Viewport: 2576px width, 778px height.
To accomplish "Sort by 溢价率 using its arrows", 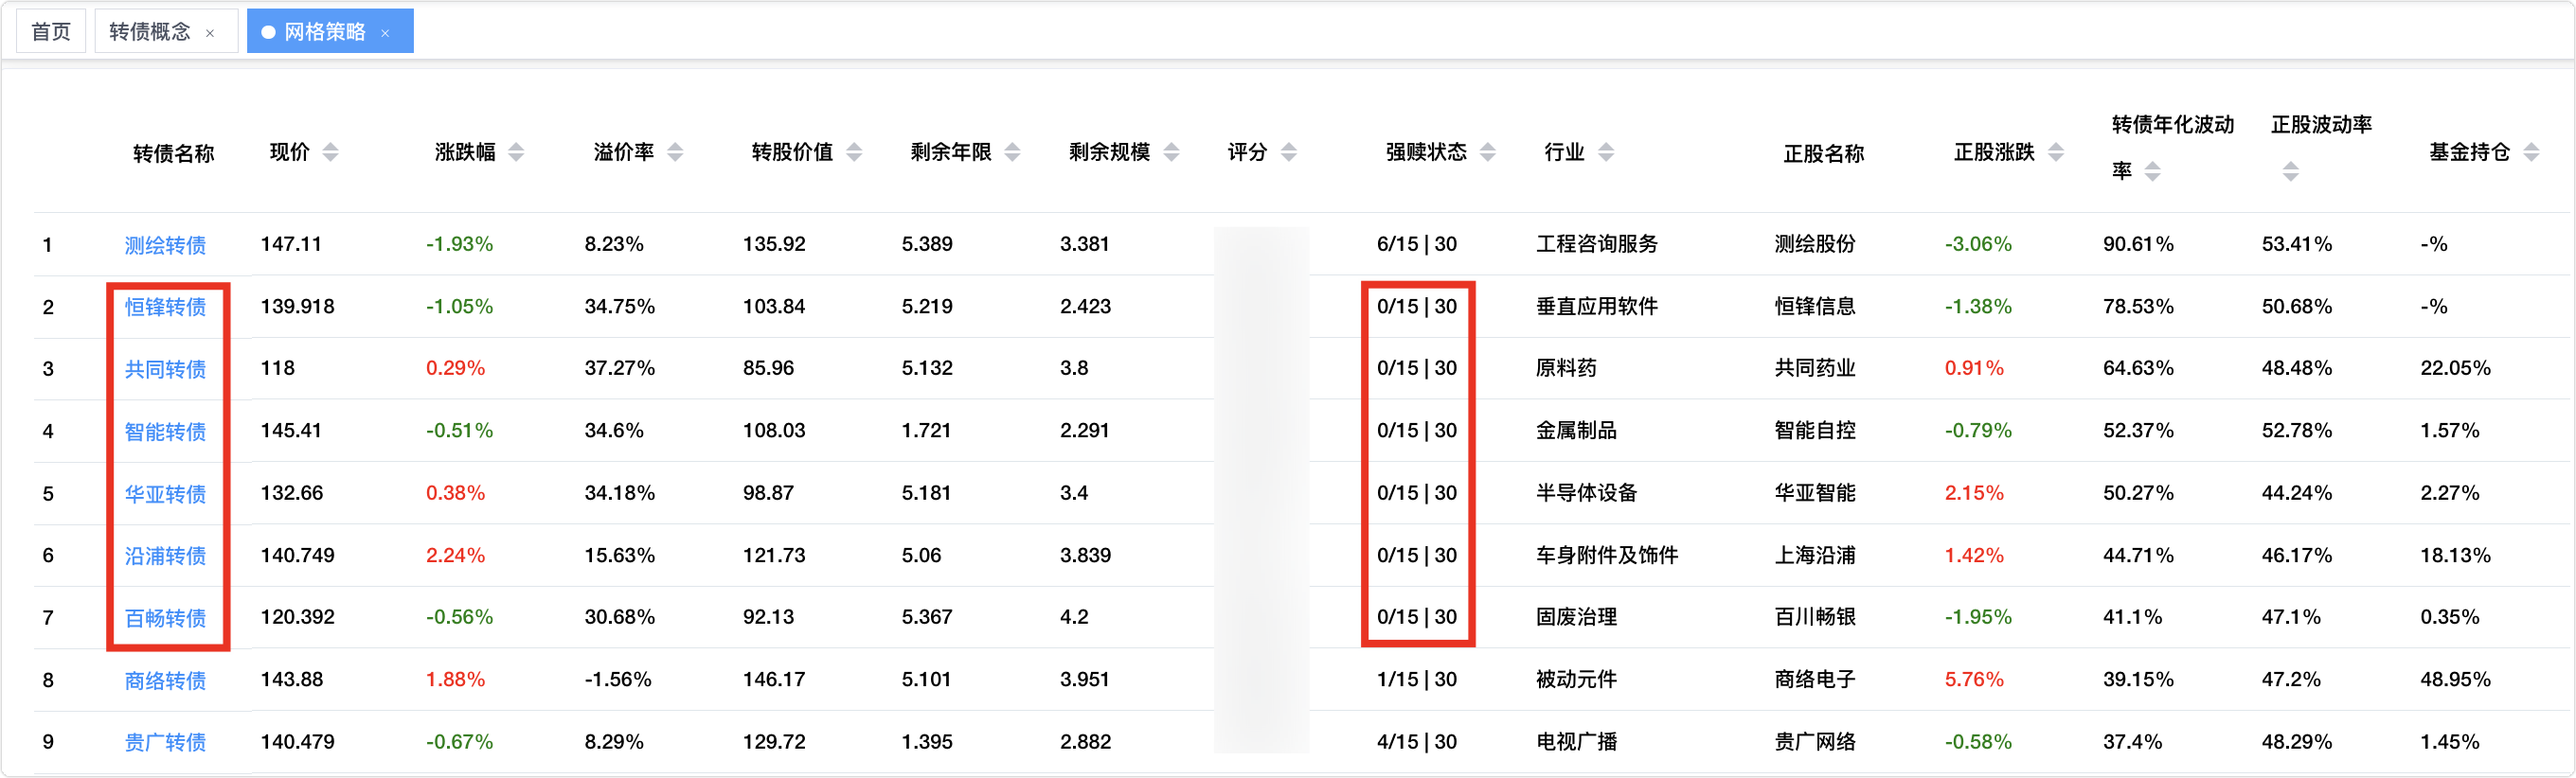I will (x=675, y=152).
